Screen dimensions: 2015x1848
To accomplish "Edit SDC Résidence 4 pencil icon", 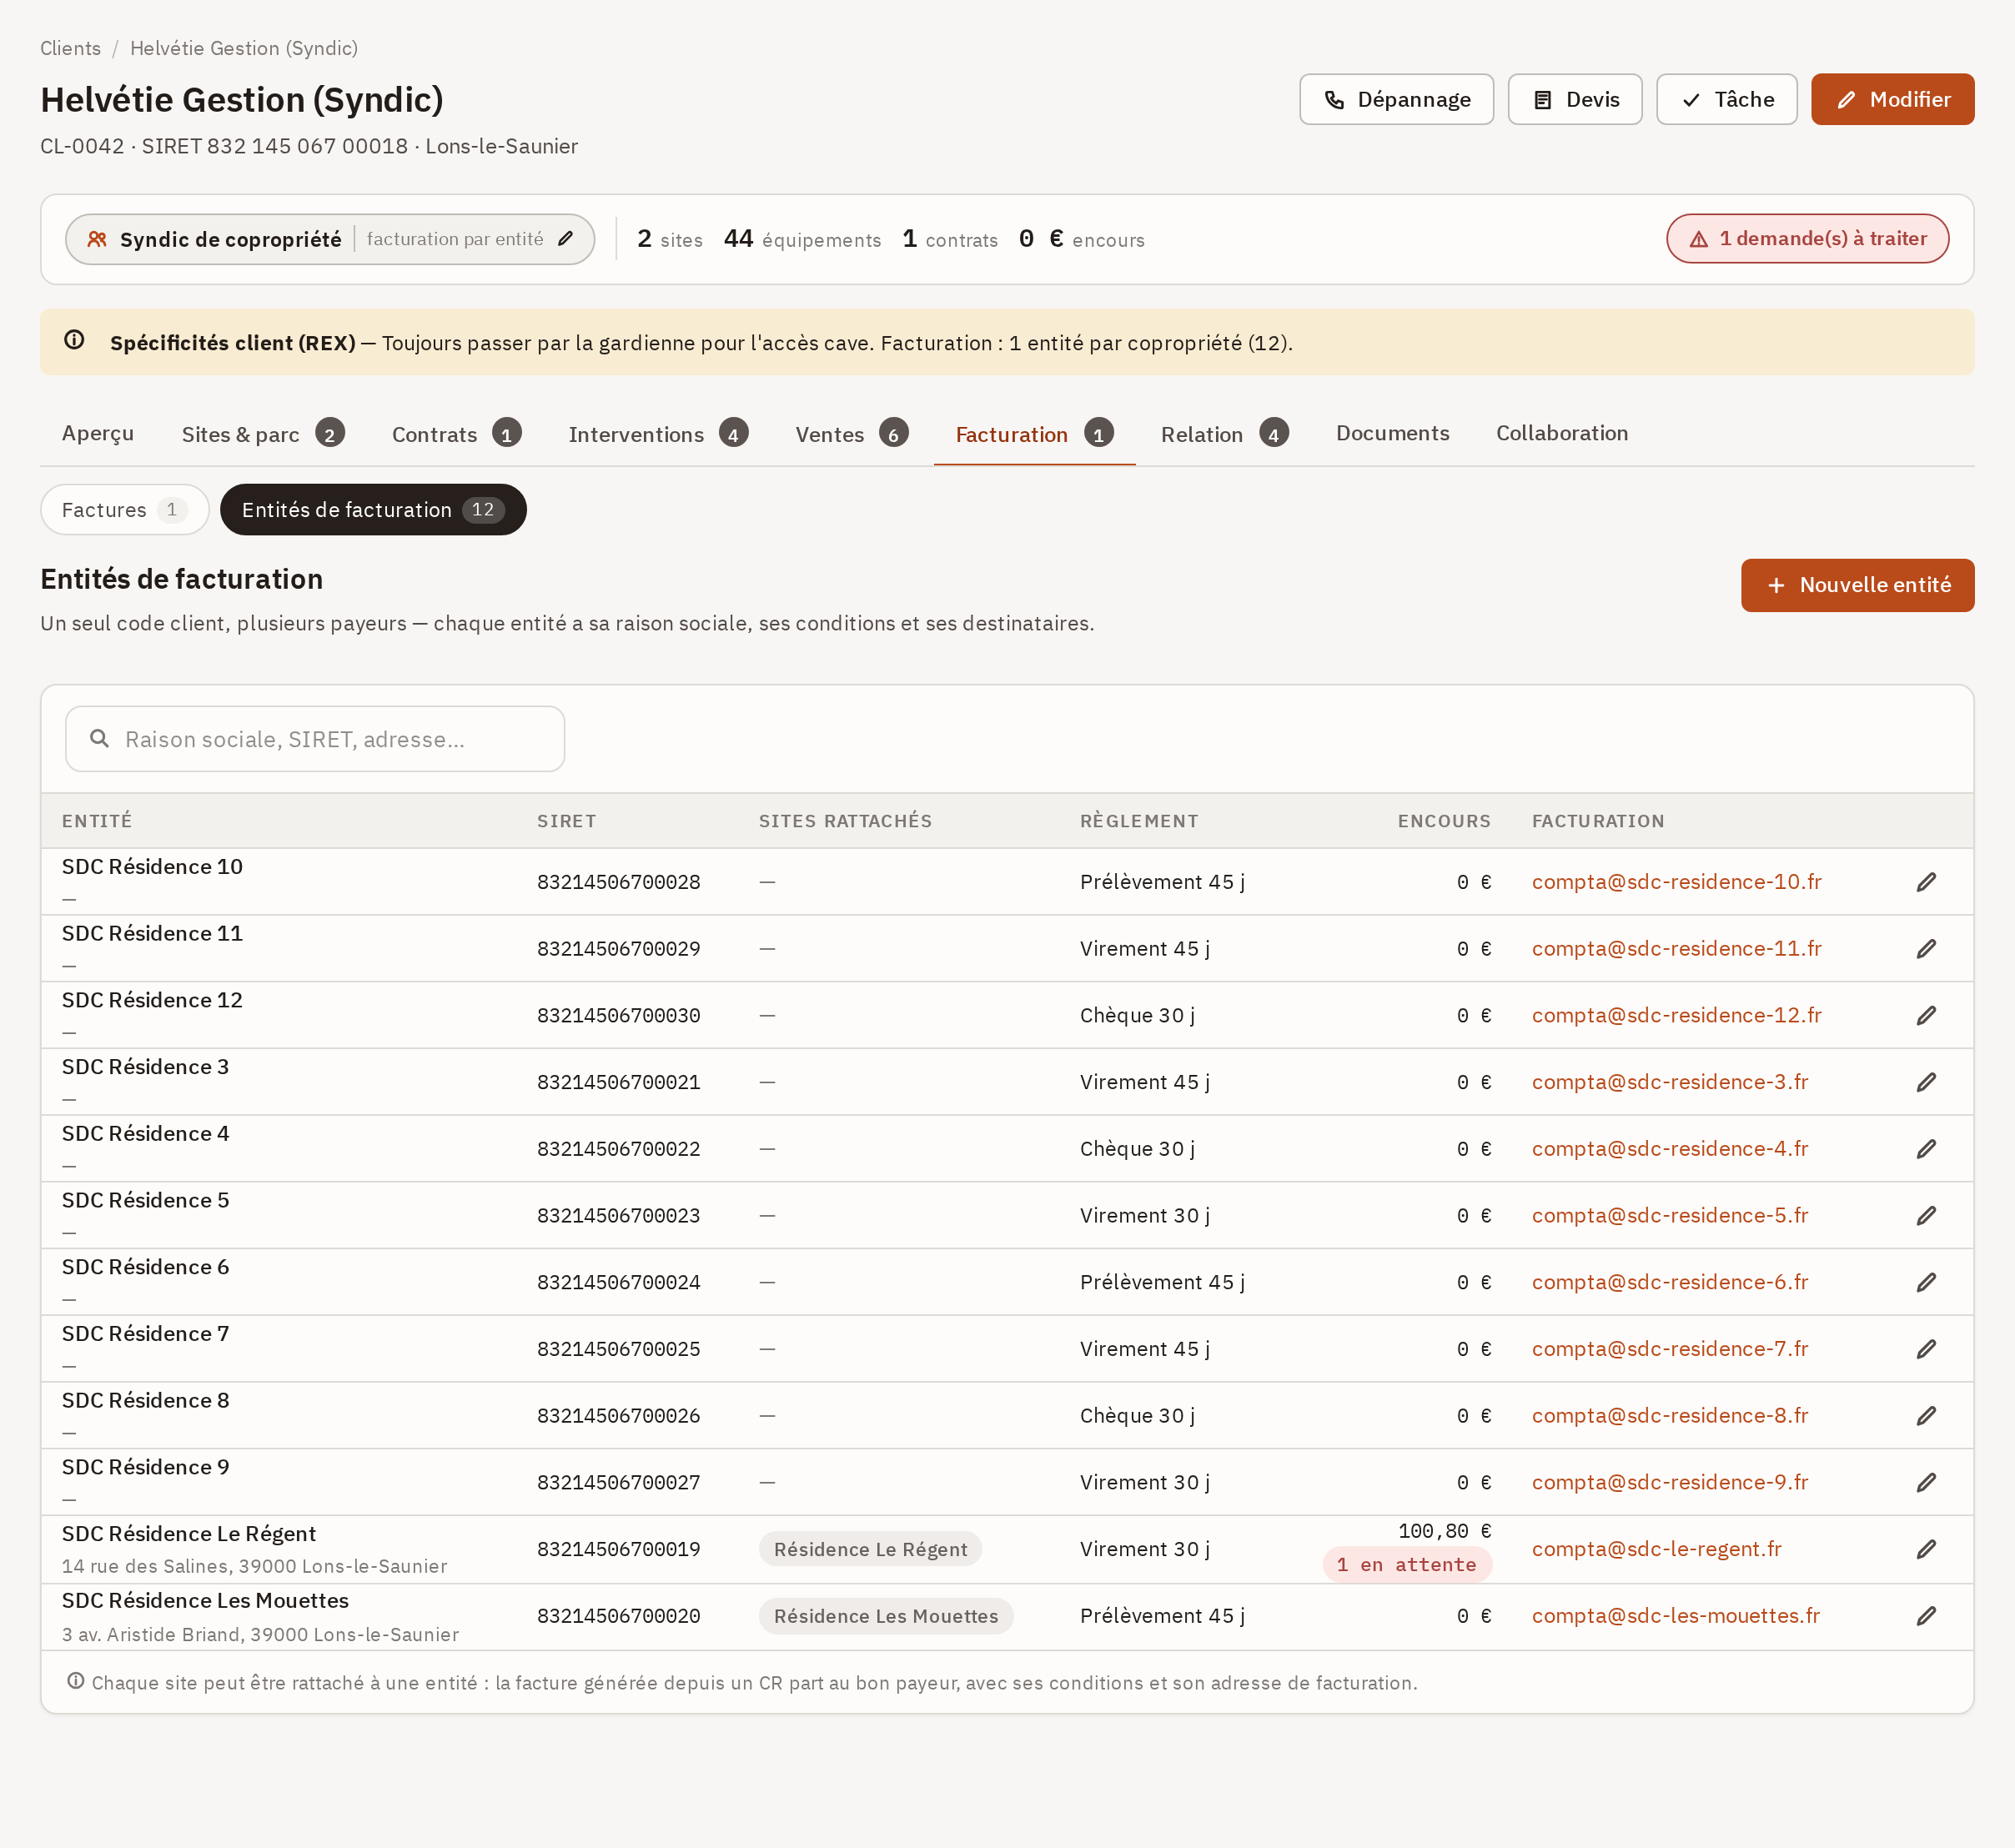I will (1926, 1149).
